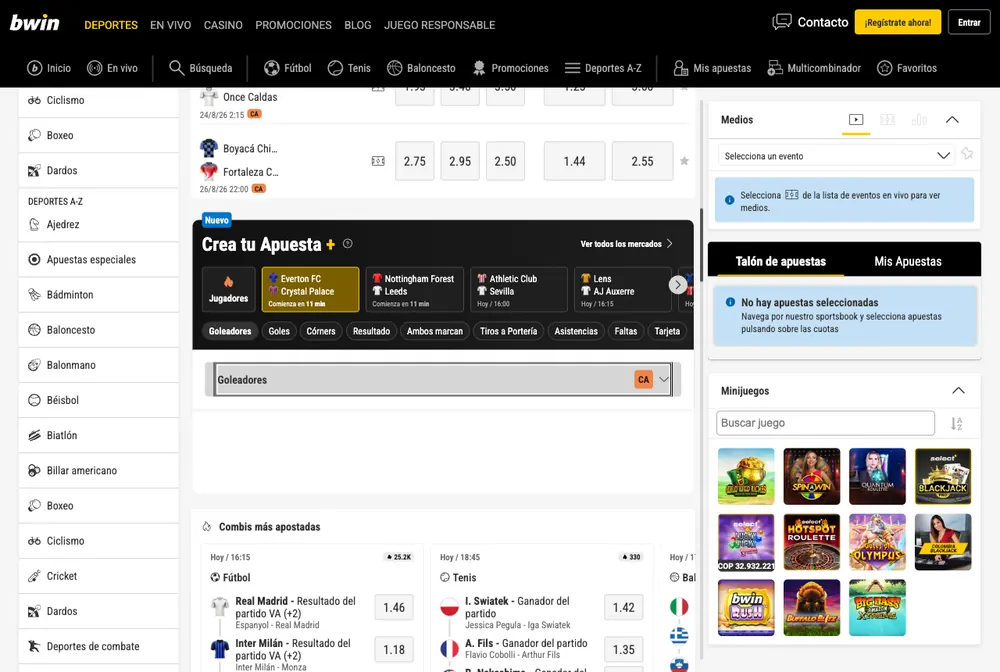Switch to Mis Apuestas tab
Viewport: 1000px width, 672px height.
pyautogui.click(x=908, y=261)
